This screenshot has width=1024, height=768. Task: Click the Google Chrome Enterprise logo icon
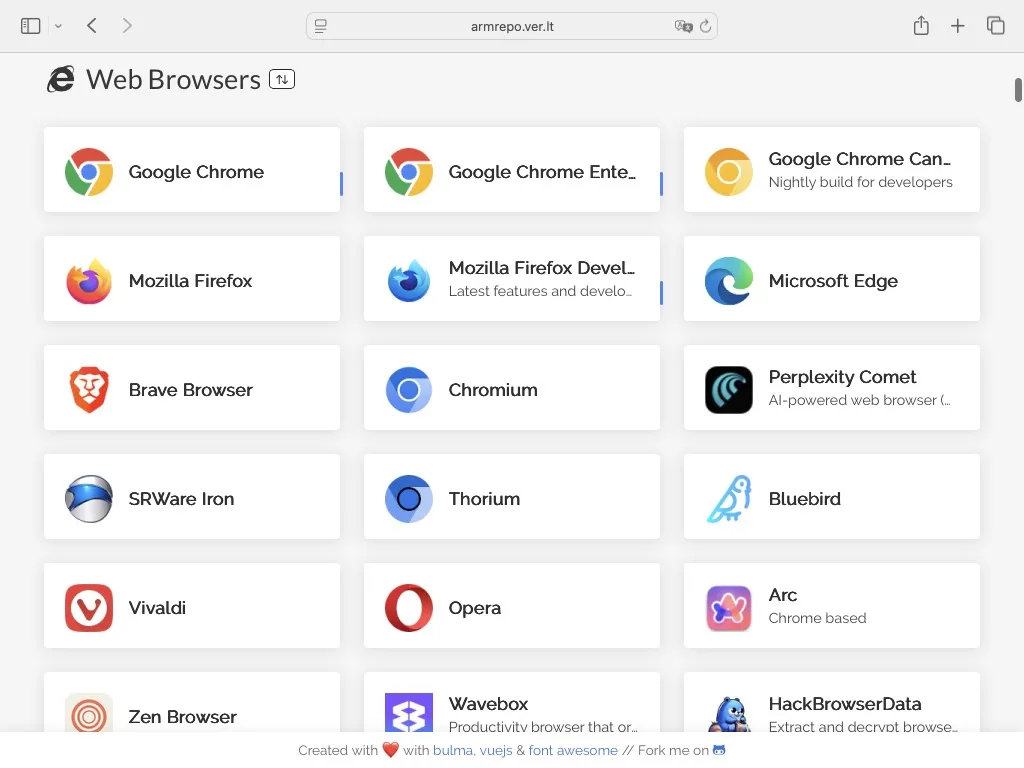click(x=409, y=172)
